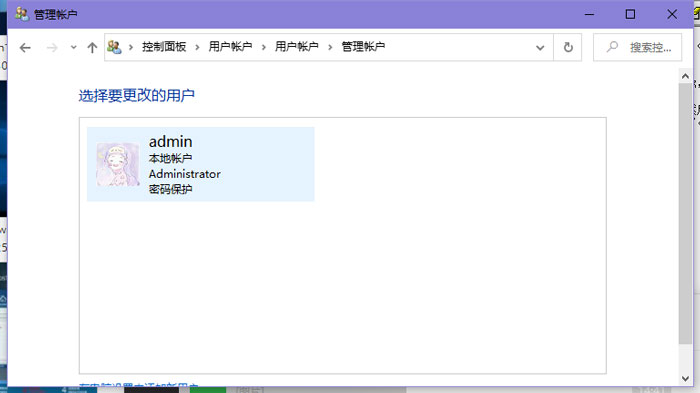The height and width of the screenshot is (393, 700).
Task: Click the forward navigation arrow
Action: 52,47
